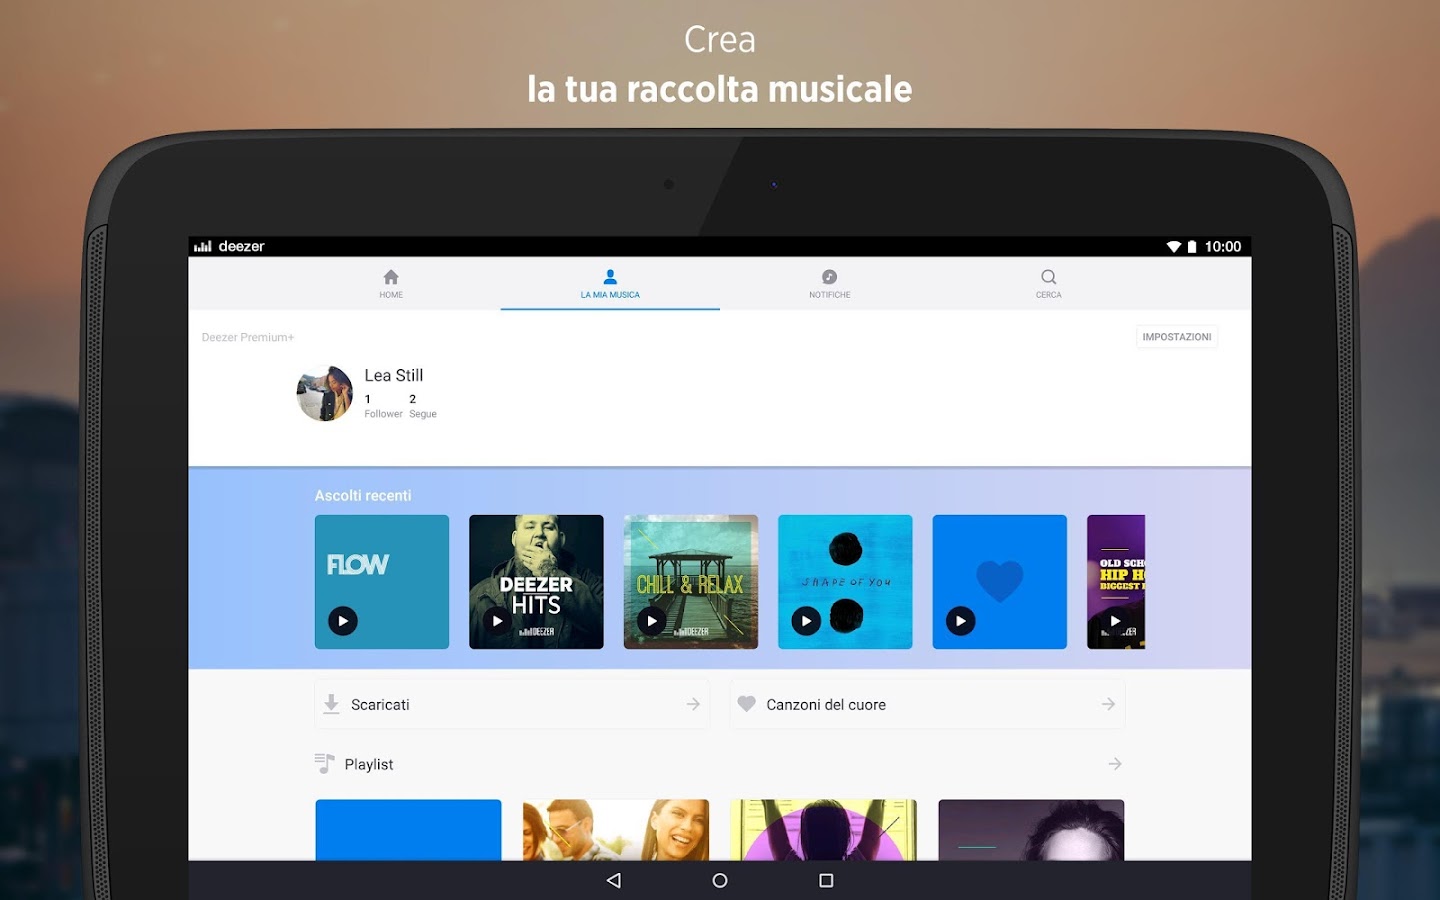Select the Deezer Premium+ label
This screenshot has height=900, width=1440.
[248, 337]
